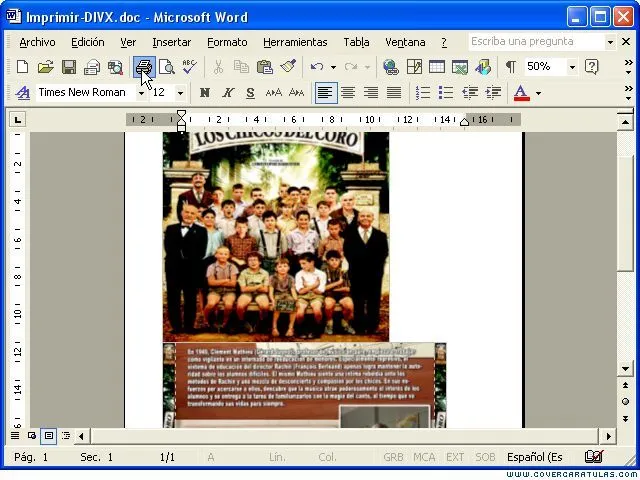The image size is (640, 480).
Task: Toggle center text alignment
Action: coord(348,93)
